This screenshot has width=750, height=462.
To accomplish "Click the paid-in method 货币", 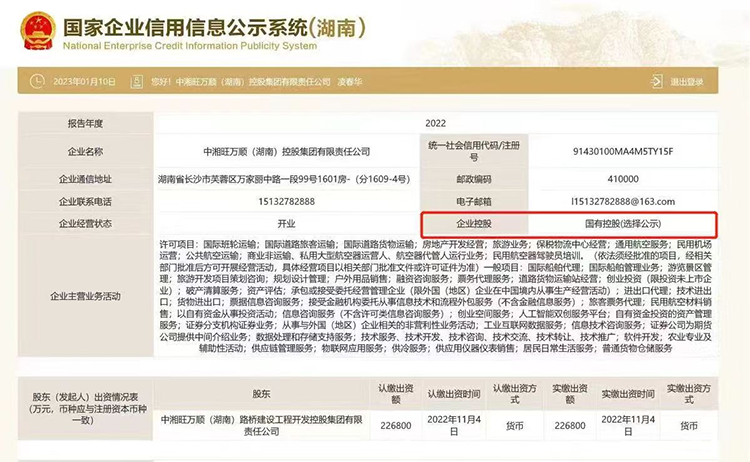I will (689, 425).
